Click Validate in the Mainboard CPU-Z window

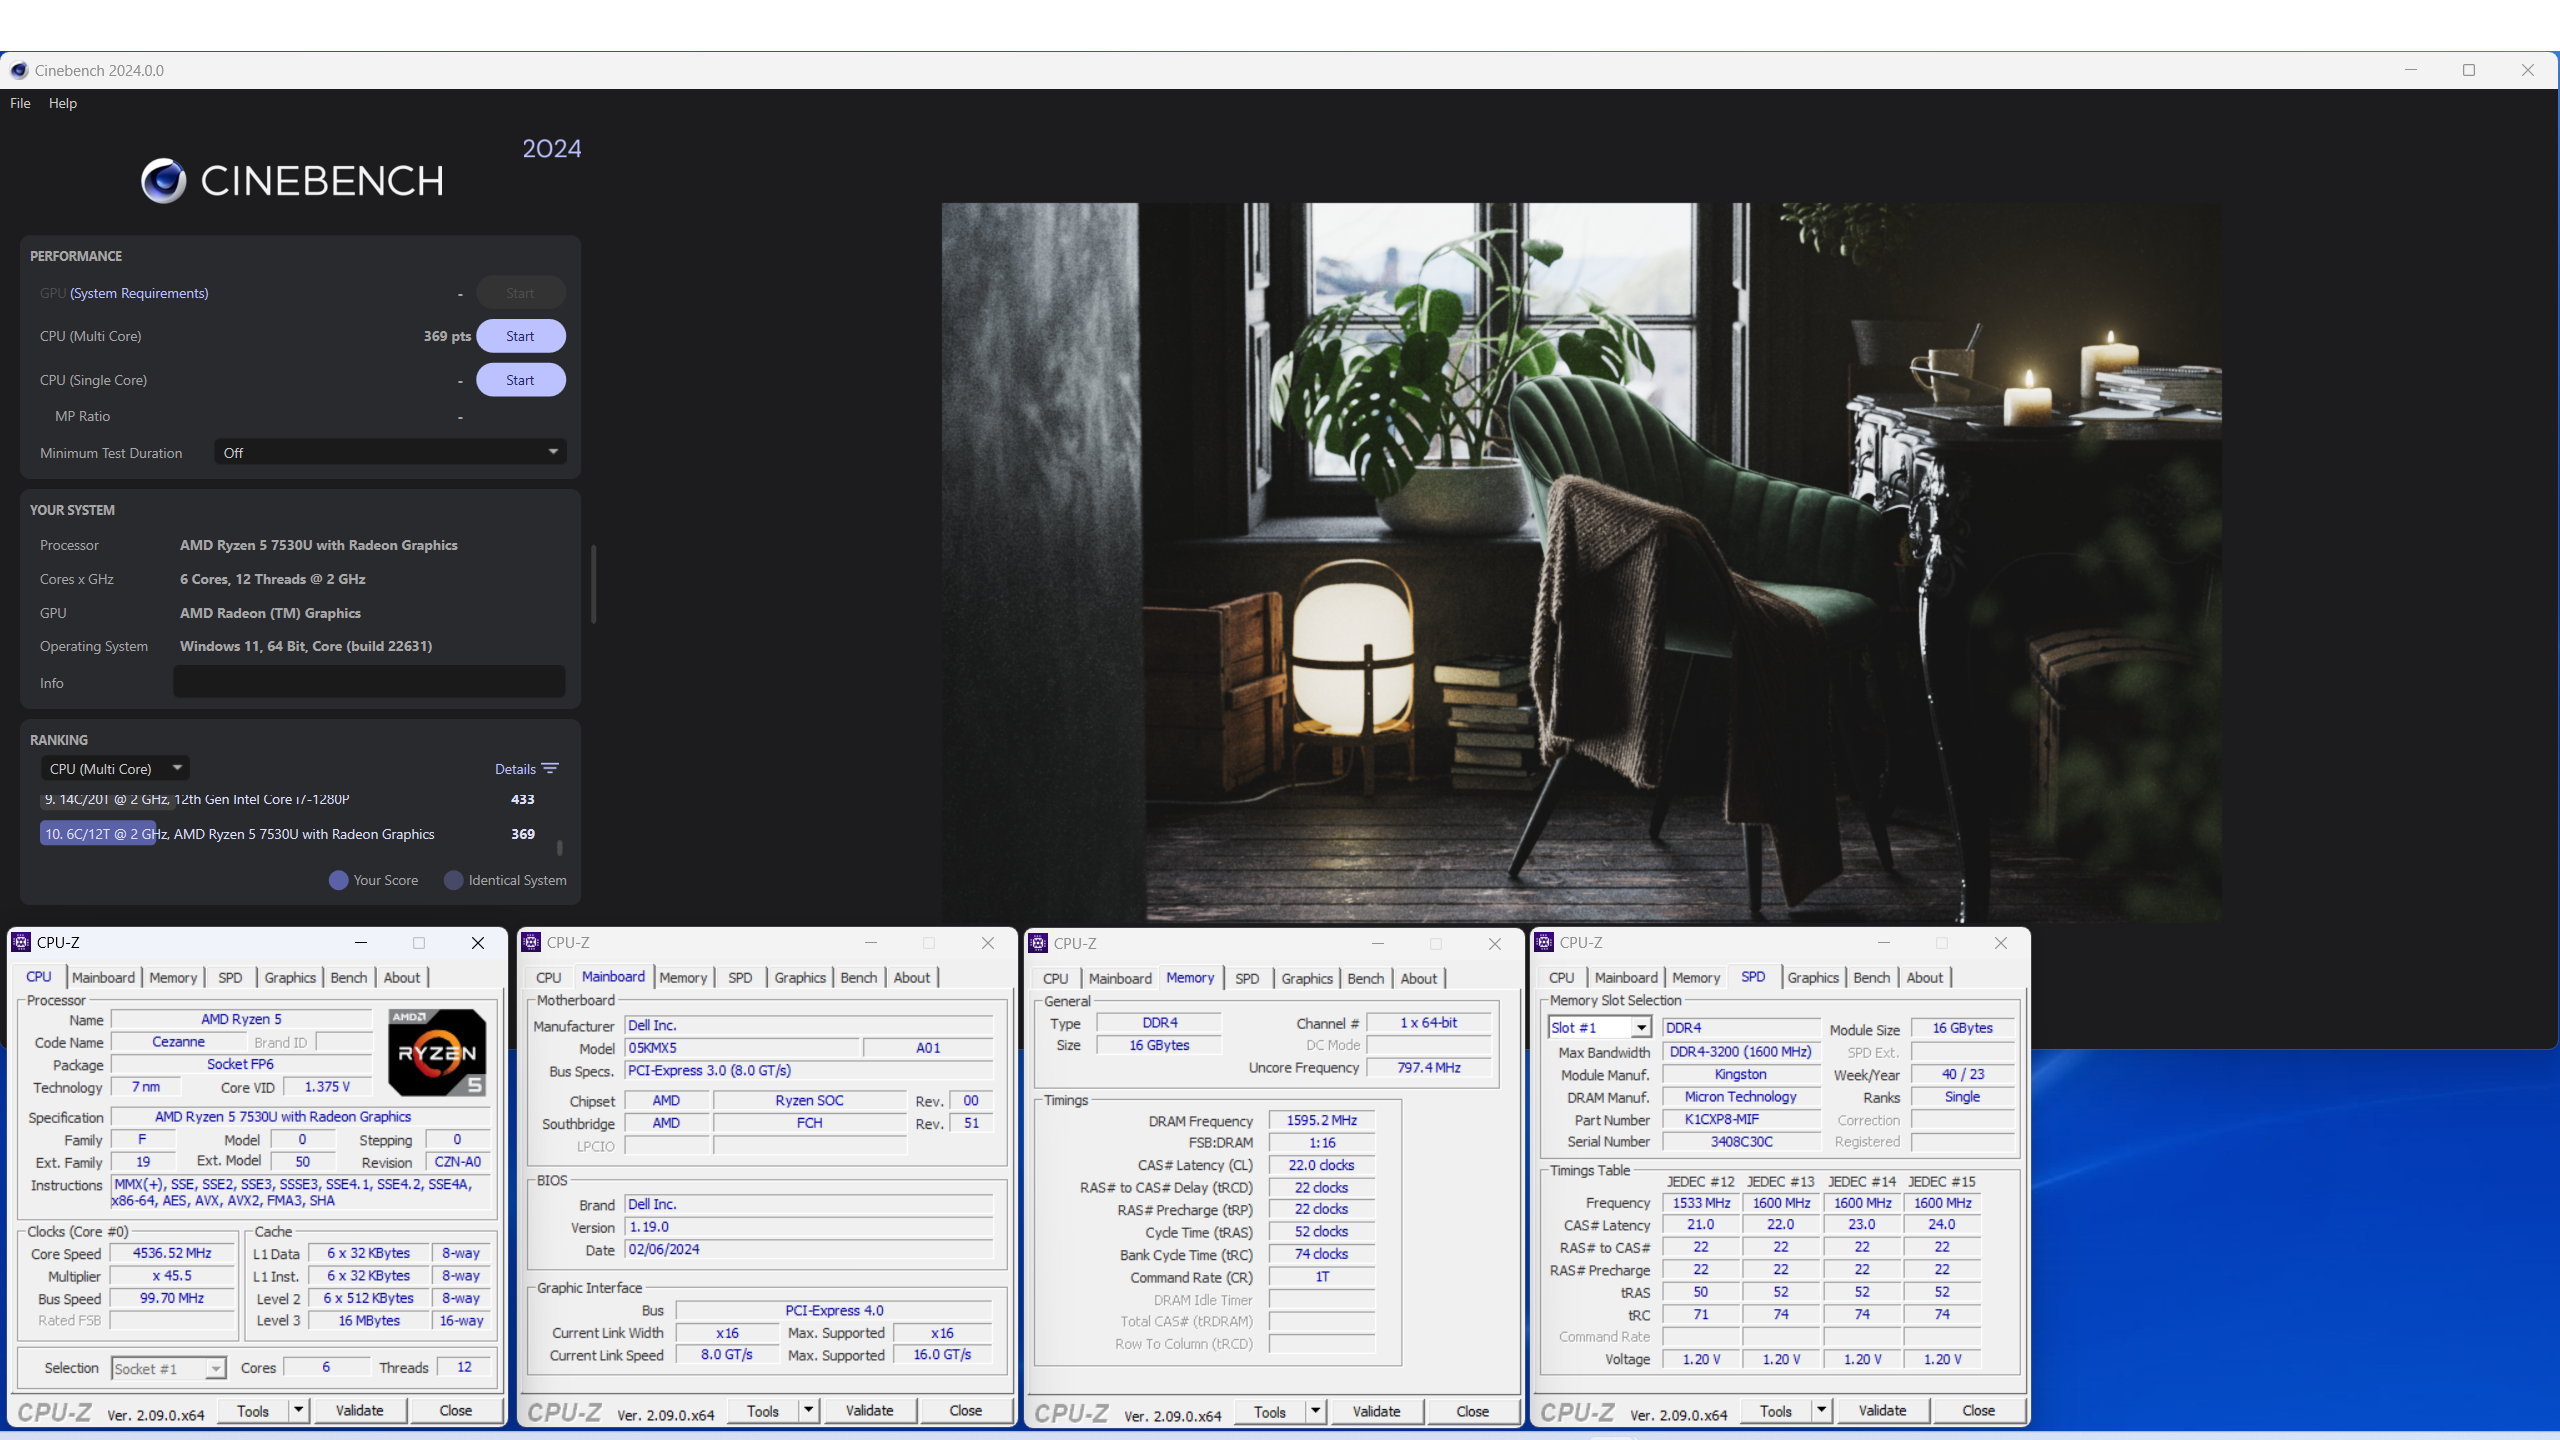click(x=870, y=1410)
